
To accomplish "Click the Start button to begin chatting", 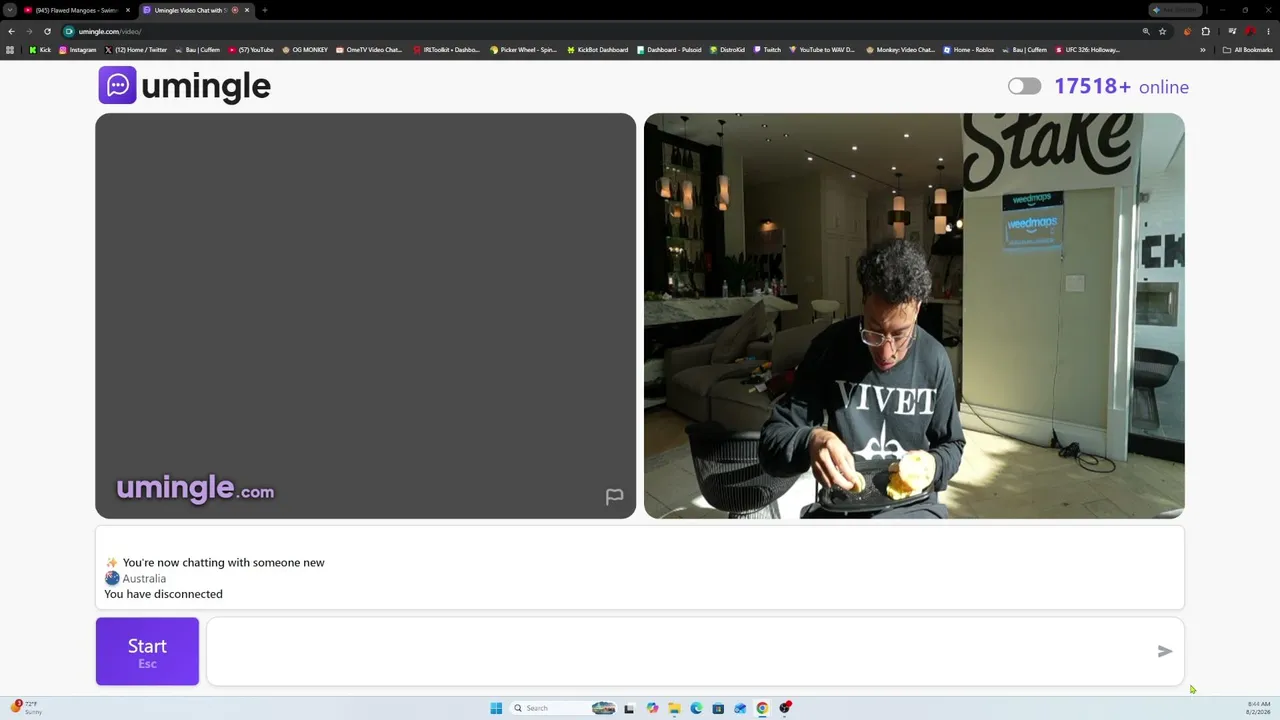I will [x=147, y=651].
